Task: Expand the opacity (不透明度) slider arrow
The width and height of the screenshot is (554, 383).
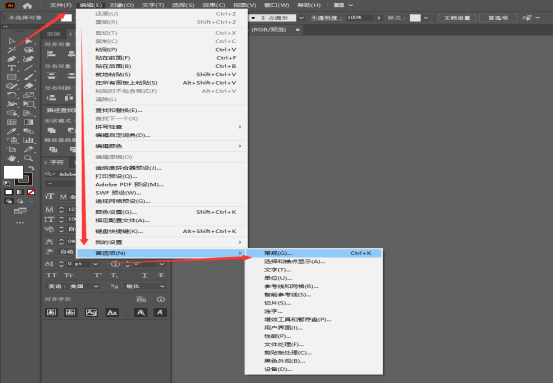Action: 379,18
